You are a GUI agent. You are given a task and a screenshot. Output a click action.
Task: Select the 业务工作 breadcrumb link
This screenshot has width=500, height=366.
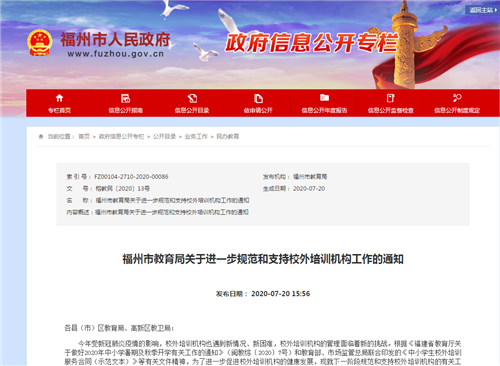196,136
